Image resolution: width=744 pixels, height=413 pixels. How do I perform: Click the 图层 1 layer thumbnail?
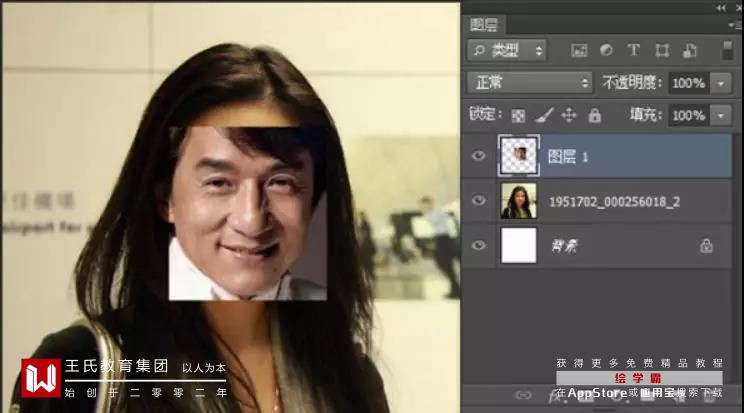click(x=519, y=156)
